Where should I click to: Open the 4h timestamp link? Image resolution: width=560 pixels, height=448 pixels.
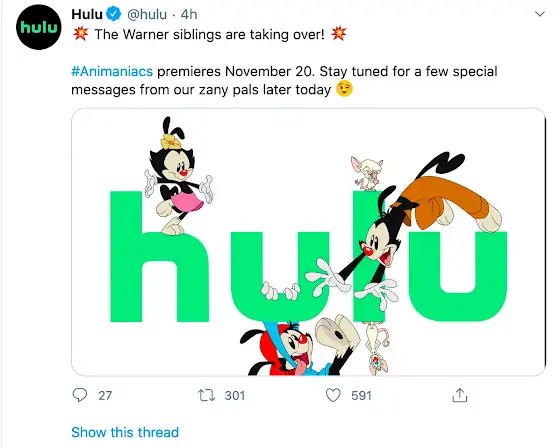(x=189, y=14)
